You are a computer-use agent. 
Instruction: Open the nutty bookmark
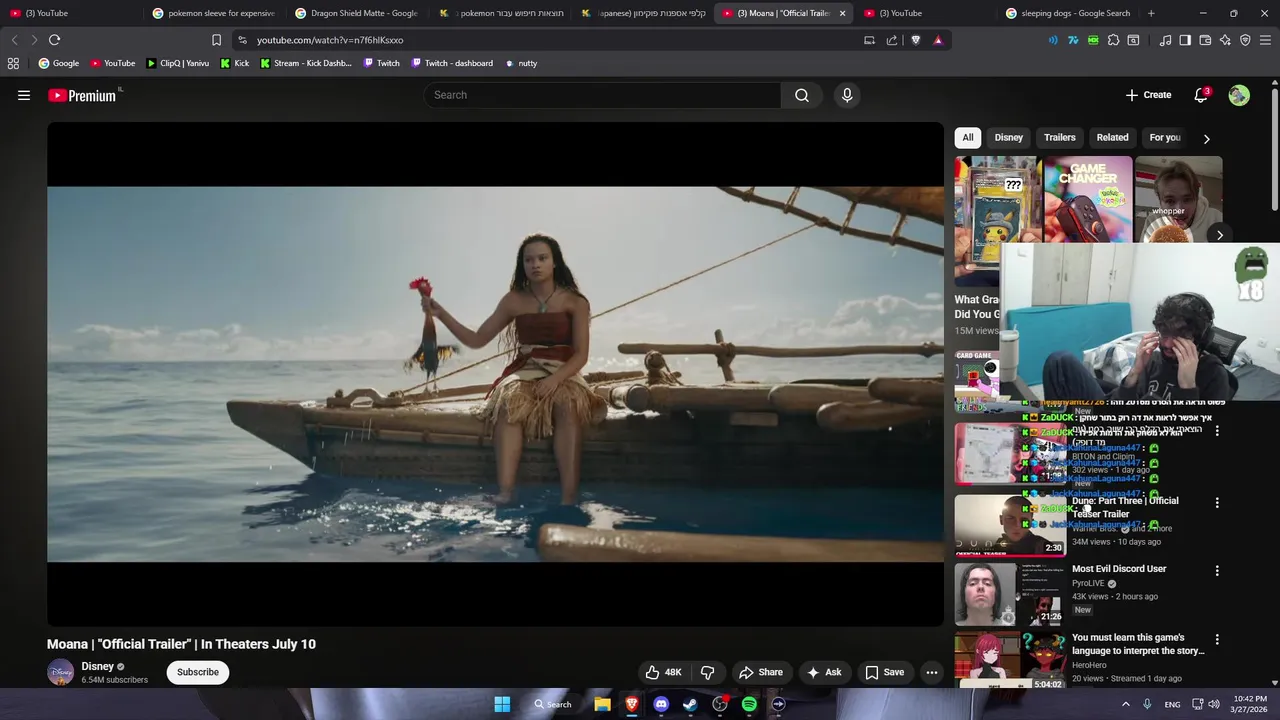pos(521,63)
